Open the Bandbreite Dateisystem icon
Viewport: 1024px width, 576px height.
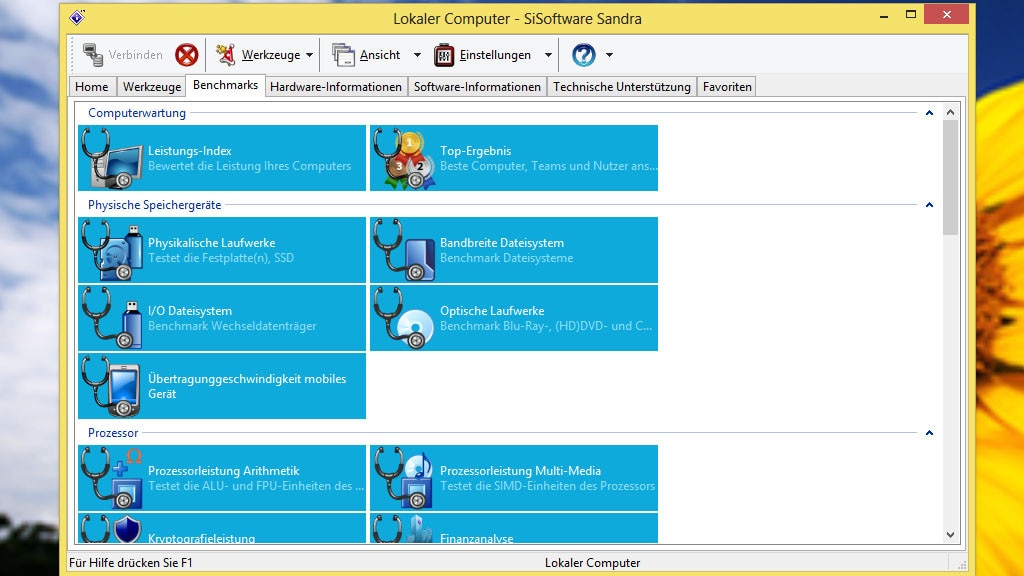click(x=404, y=250)
